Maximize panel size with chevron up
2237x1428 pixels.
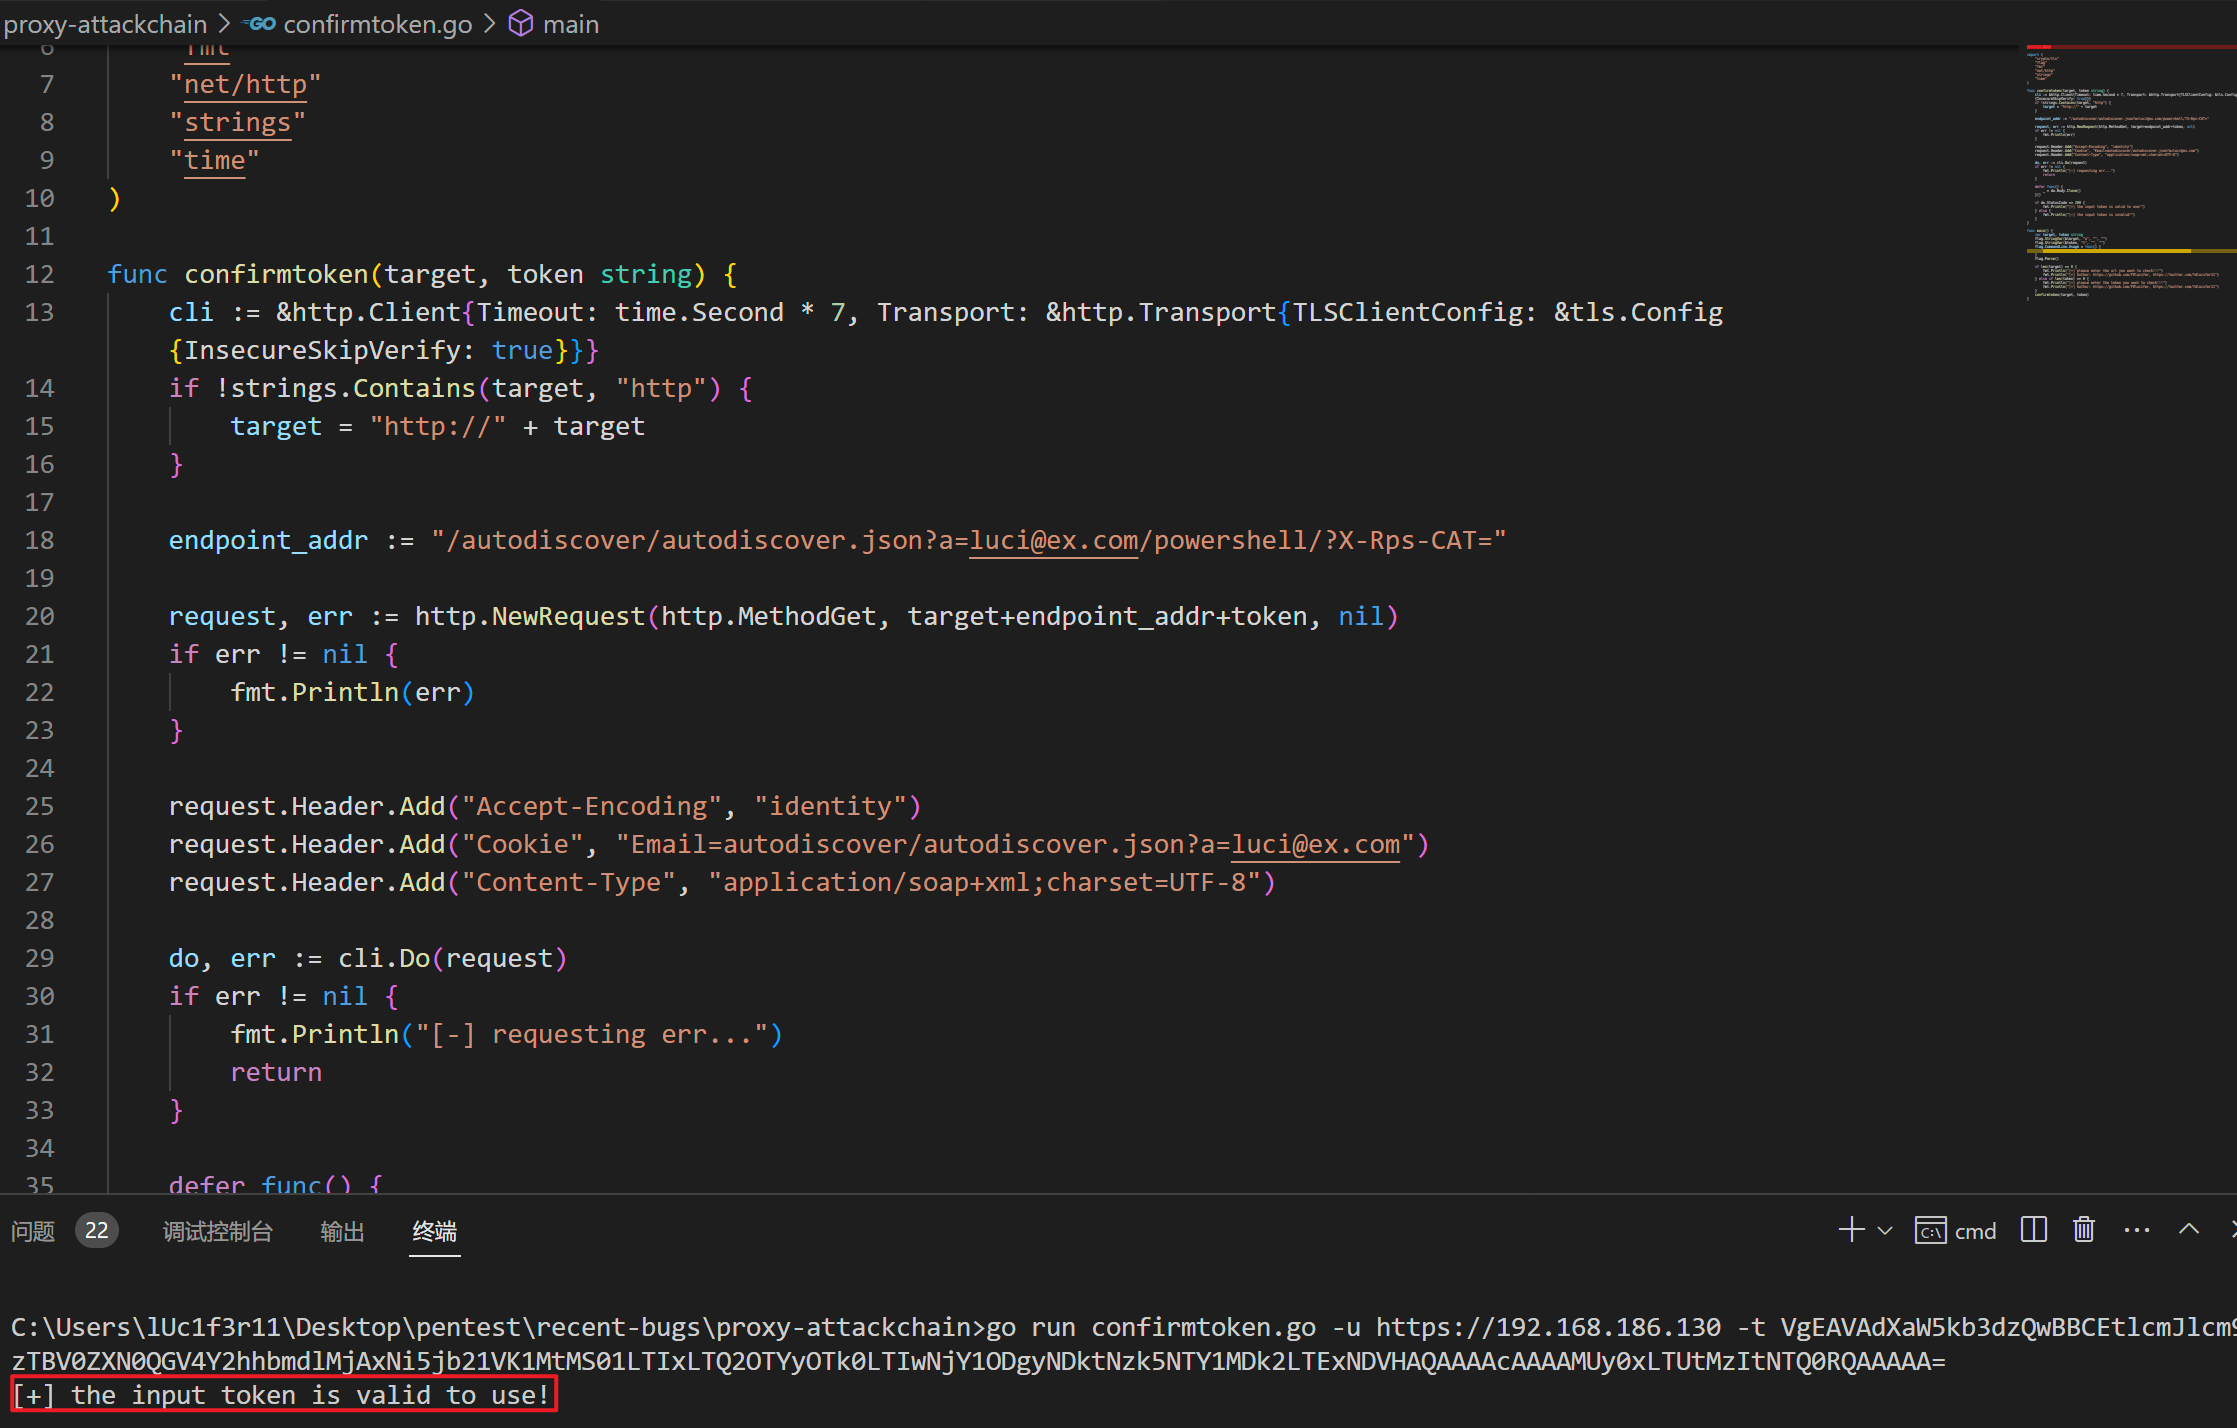(2188, 1230)
